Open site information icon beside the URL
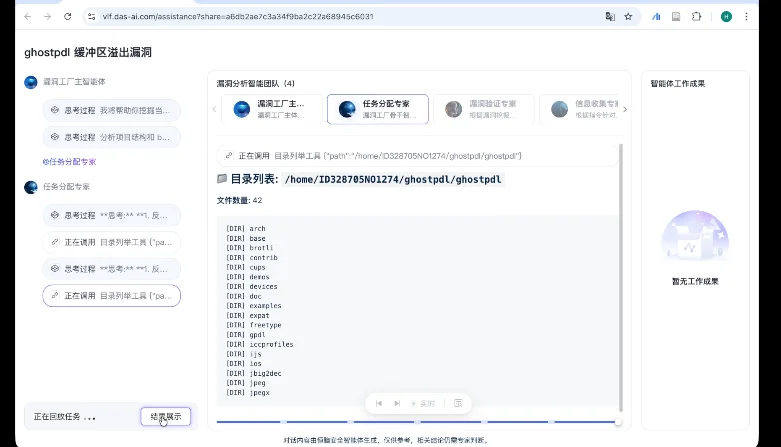 point(91,16)
